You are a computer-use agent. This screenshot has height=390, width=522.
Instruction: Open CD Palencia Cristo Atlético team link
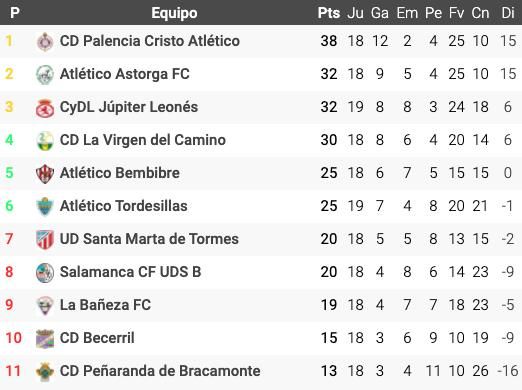click(x=150, y=41)
